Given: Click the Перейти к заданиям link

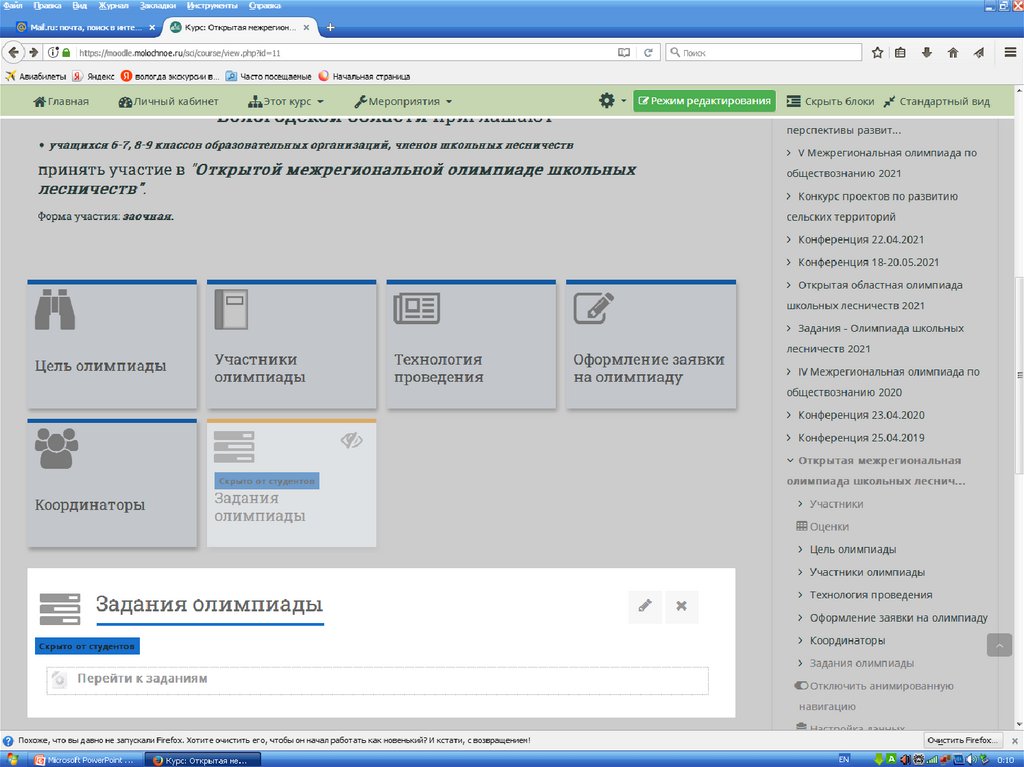Looking at the screenshot, I should (x=142, y=678).
